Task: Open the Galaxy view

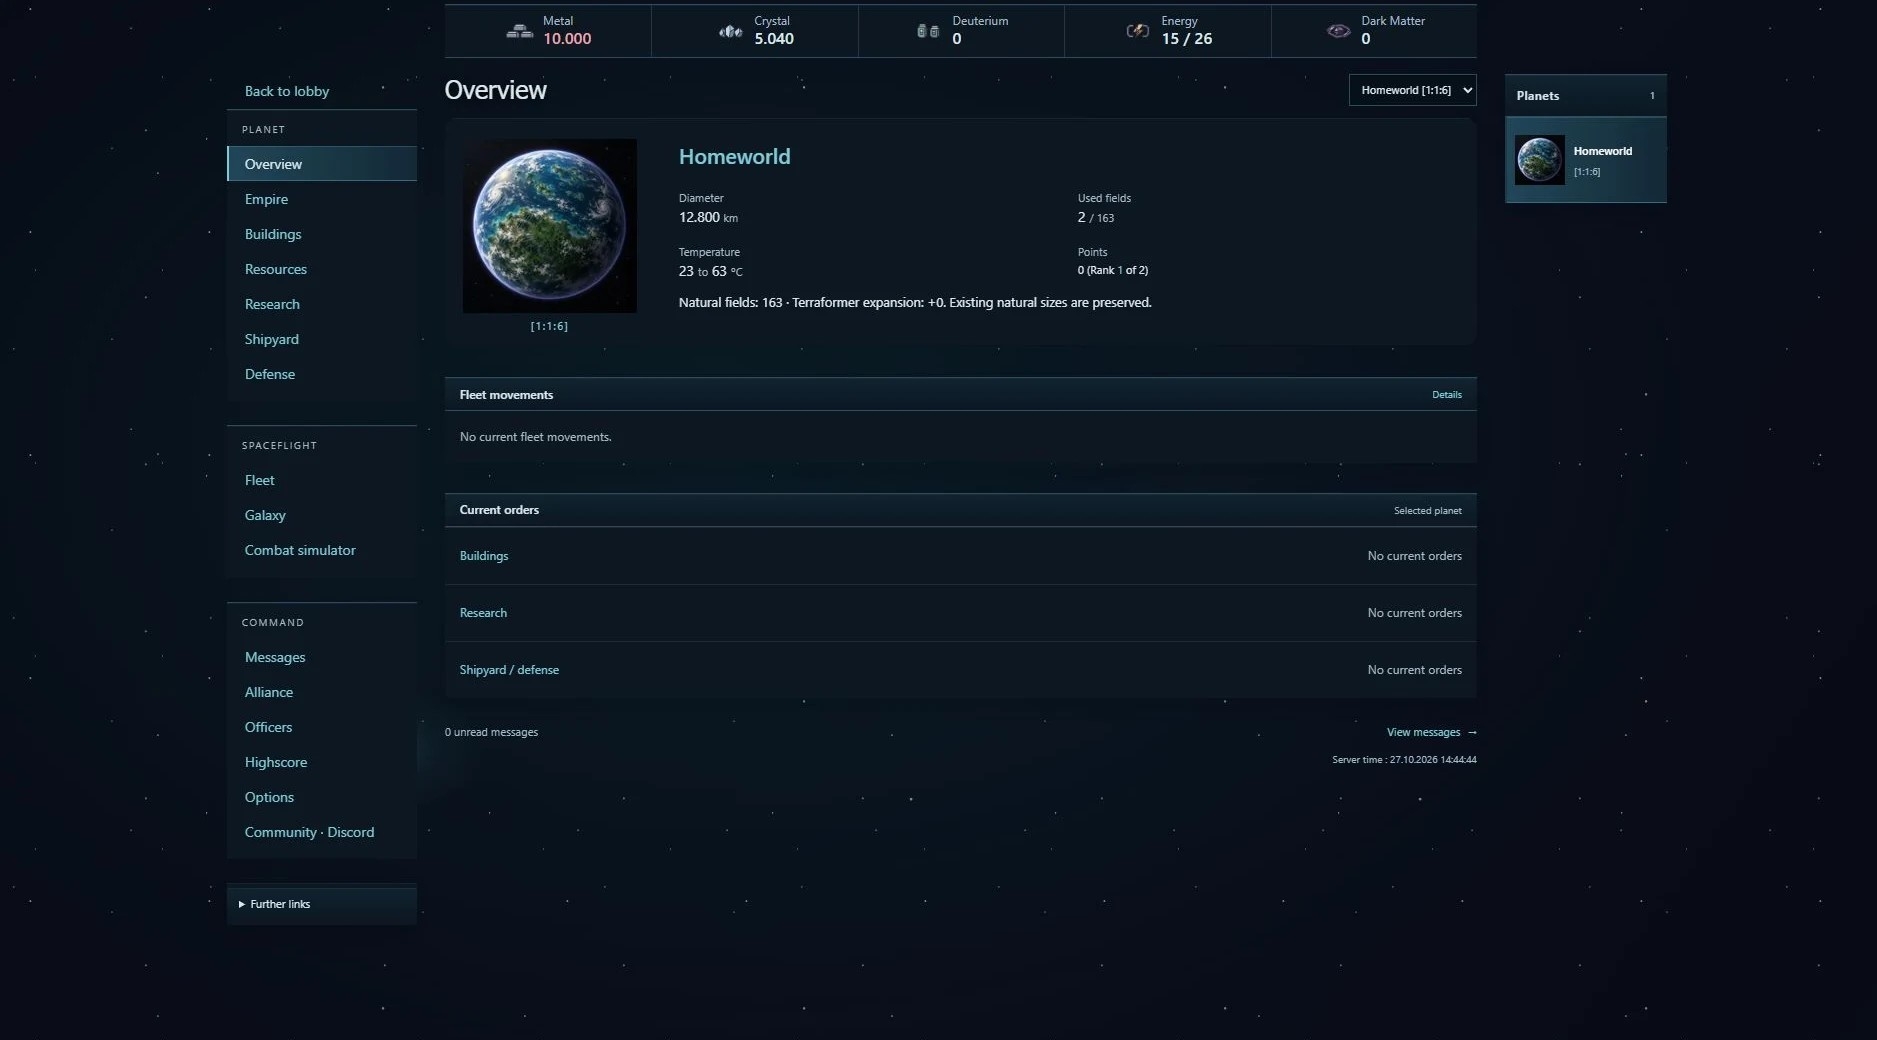Action: [322, 515]
